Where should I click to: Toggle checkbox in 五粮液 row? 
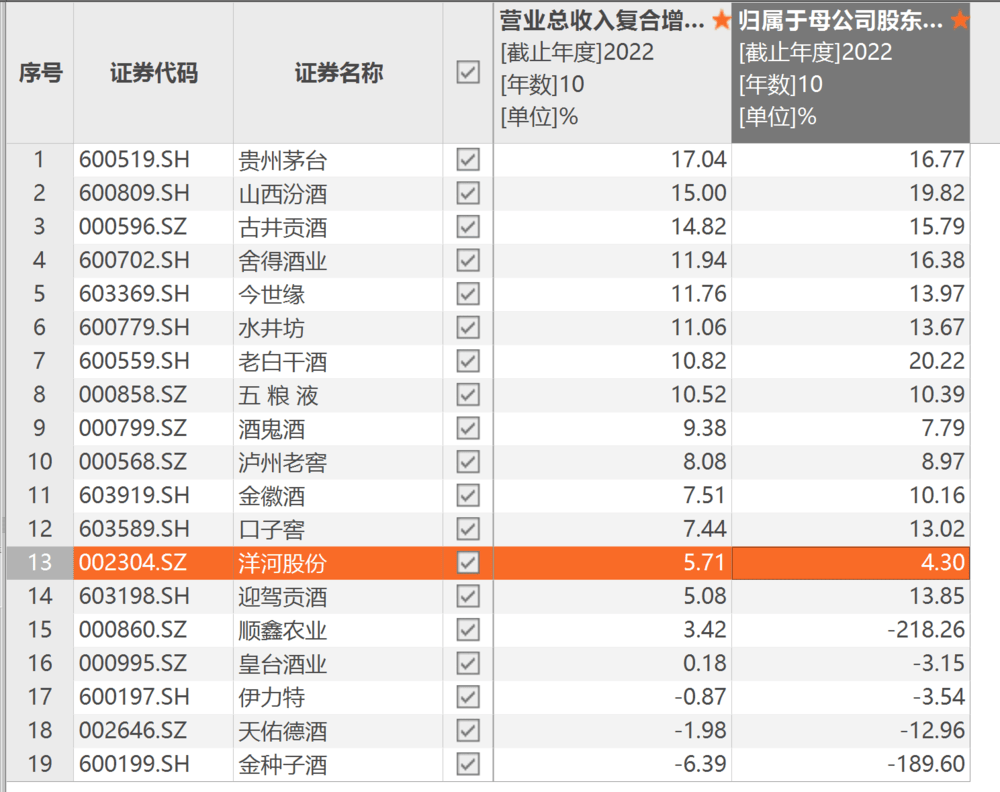(x=468, y=395)
